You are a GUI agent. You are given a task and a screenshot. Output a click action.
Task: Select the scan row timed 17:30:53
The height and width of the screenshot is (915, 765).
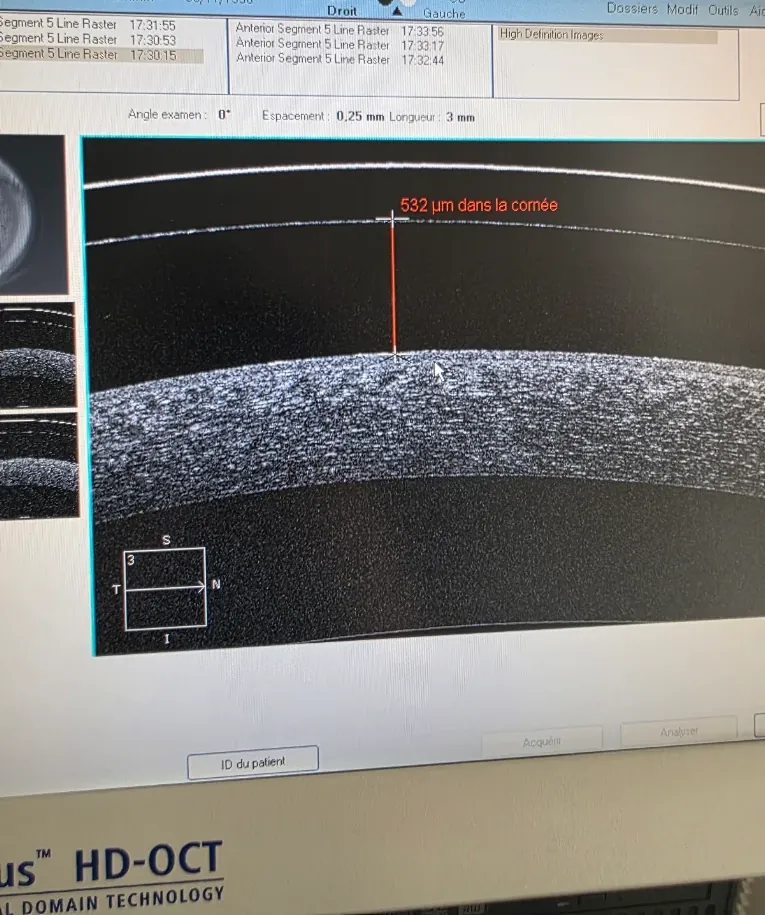point(88,40)
